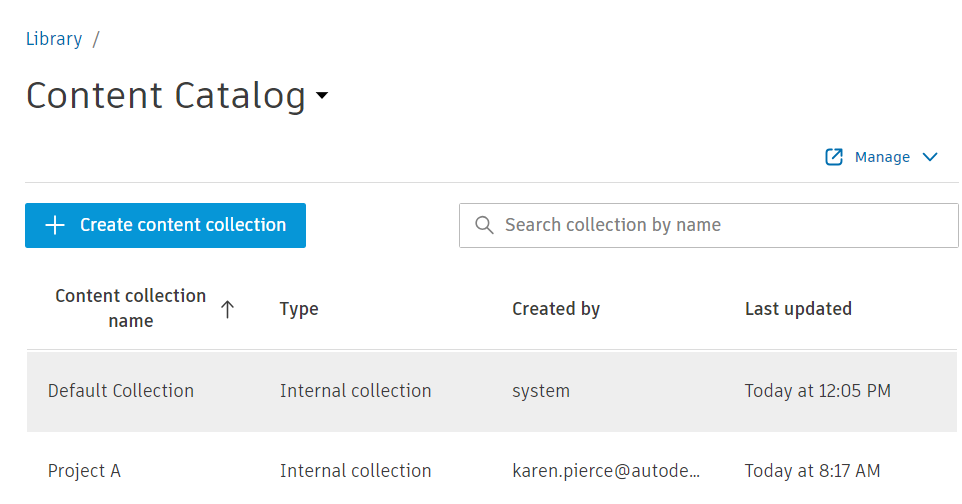This screenshot has height=504, width=962.
Task: Click Today at 12:05 PM timestamp
Action: tap(817, 391)
